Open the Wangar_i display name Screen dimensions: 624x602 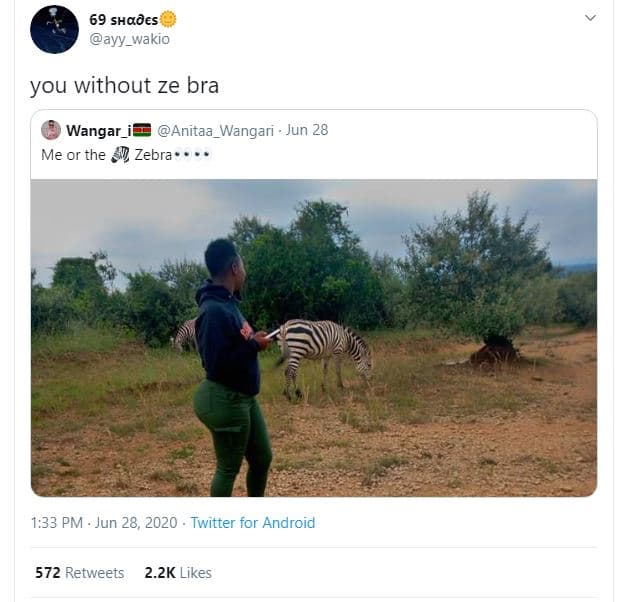98,130
